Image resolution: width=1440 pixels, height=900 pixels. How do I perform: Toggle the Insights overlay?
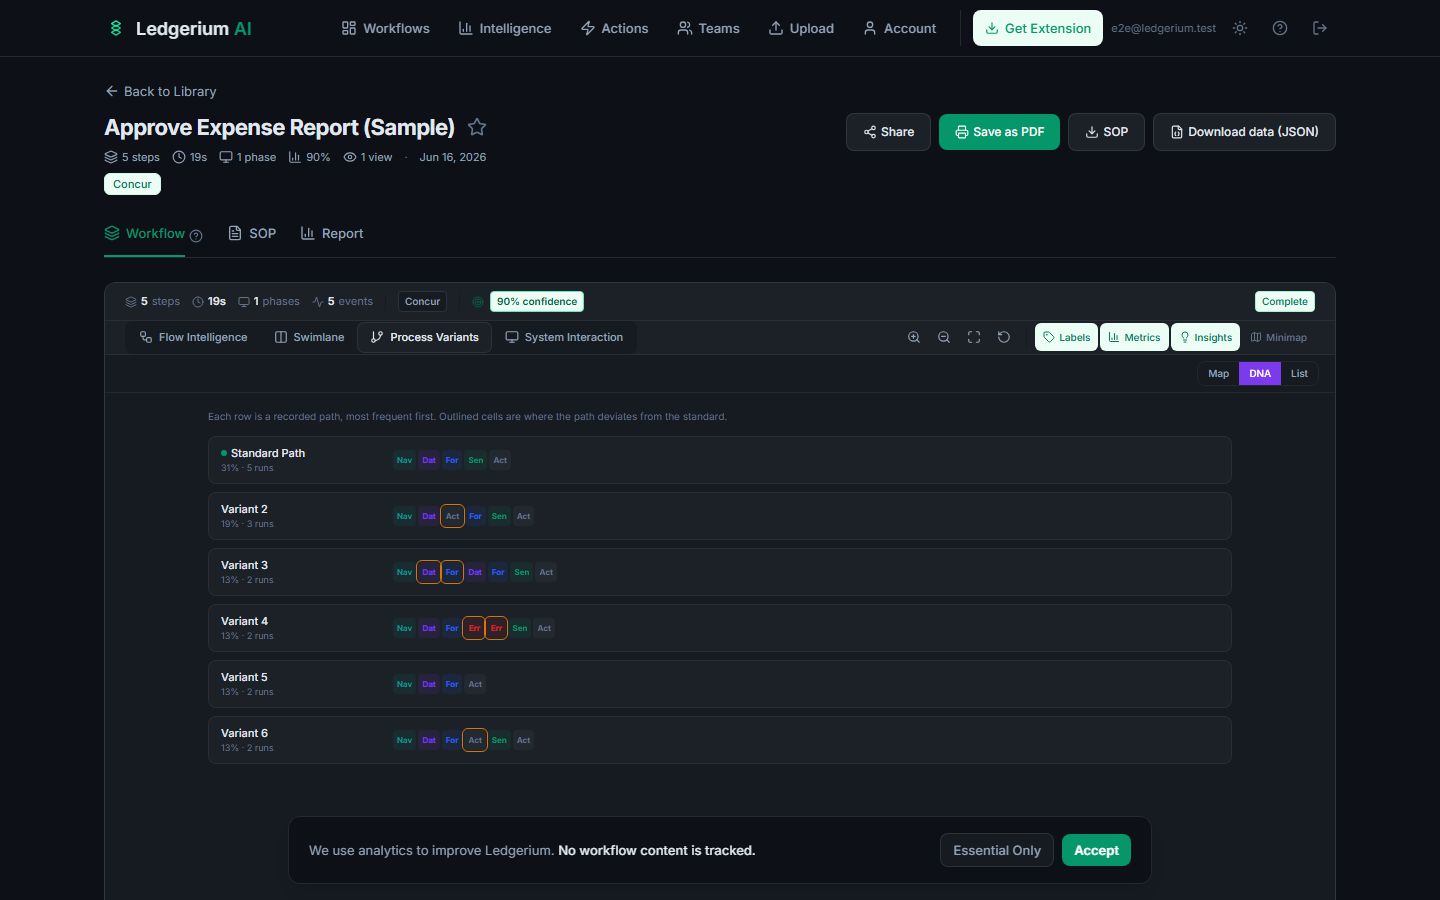click(1205, 337)
